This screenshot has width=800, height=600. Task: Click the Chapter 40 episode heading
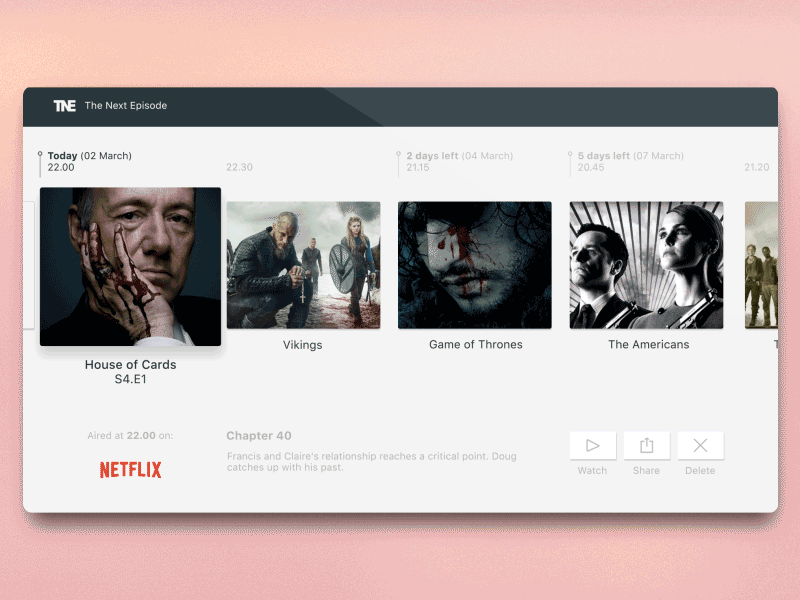(259, 436)
